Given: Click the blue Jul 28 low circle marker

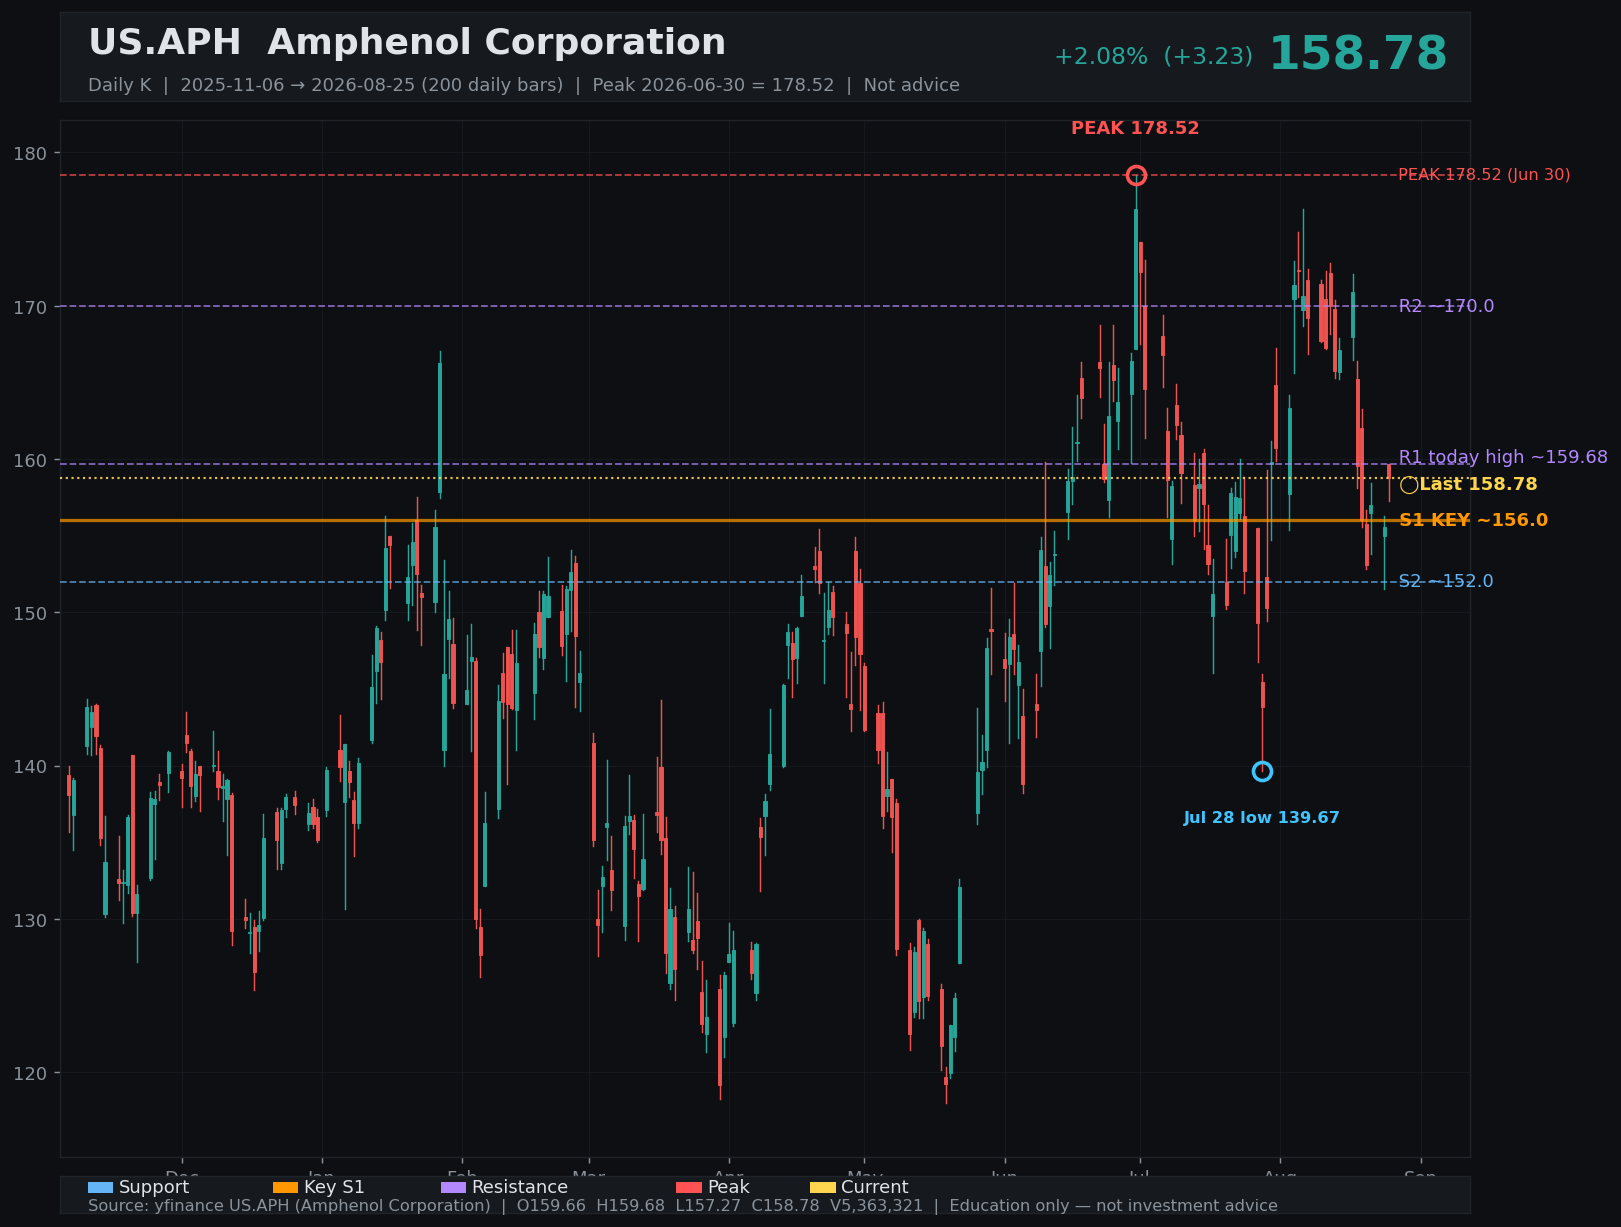Looking at the screenshot, I should (x=1262, y=771).
